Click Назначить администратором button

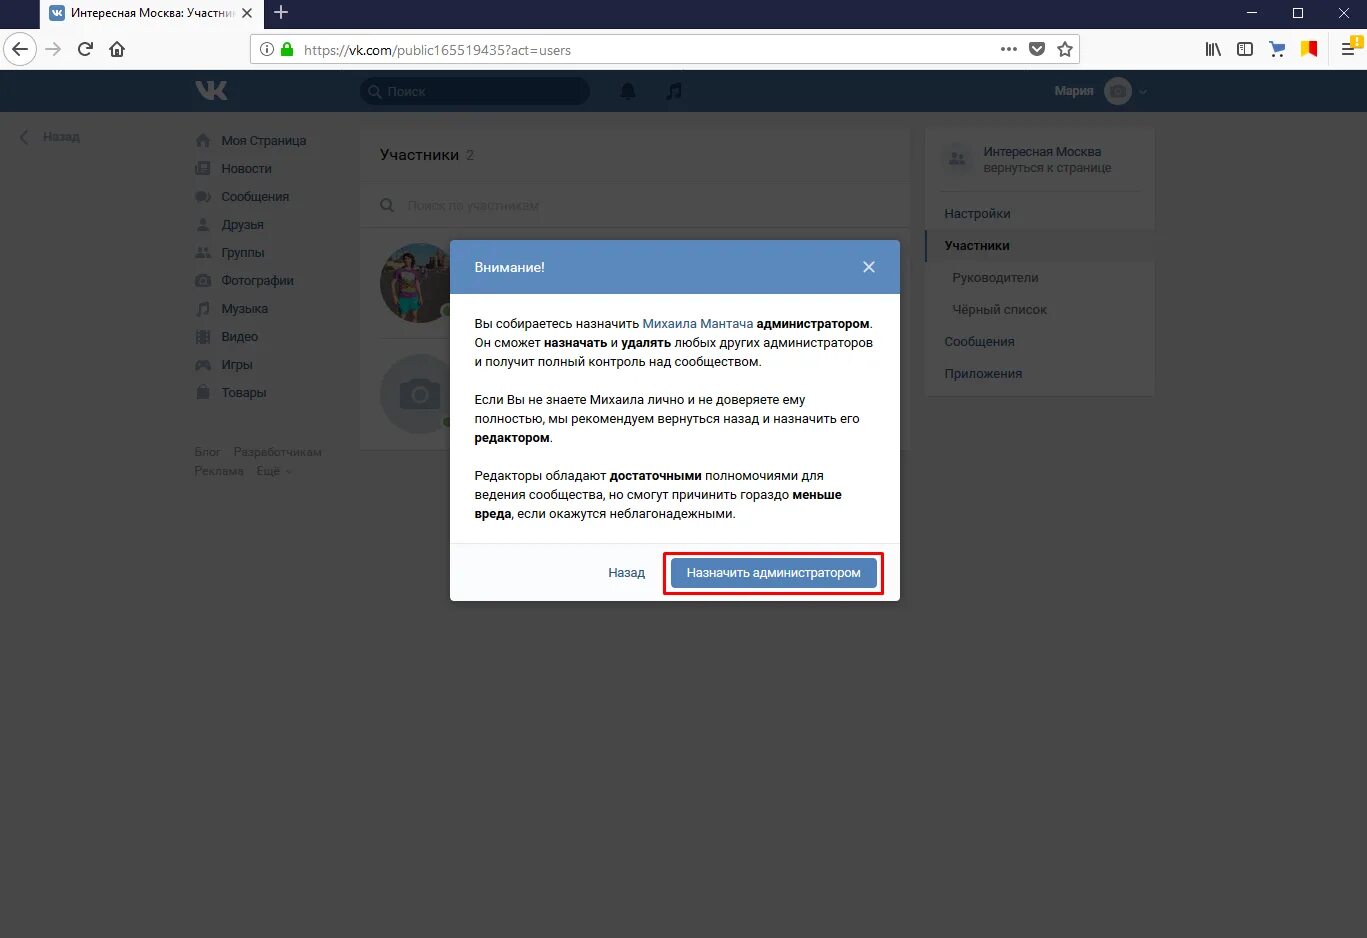coord(773,573)
